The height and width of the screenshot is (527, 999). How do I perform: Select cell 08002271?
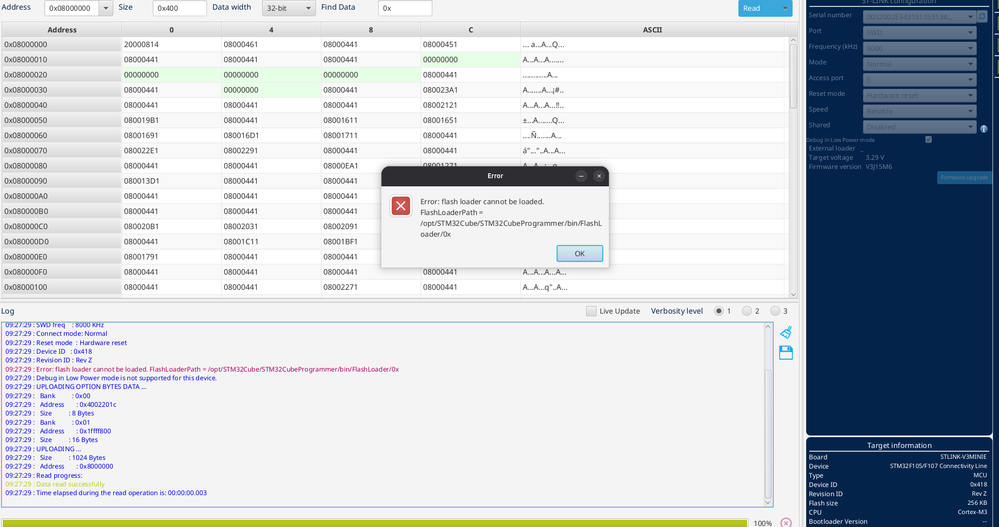click(371, 287)
